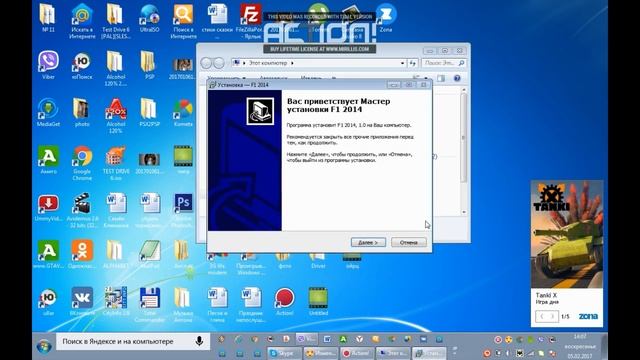Click Этот компьютер in address bar
Viewport: 640px width, 360px height.
pos(268,63)
